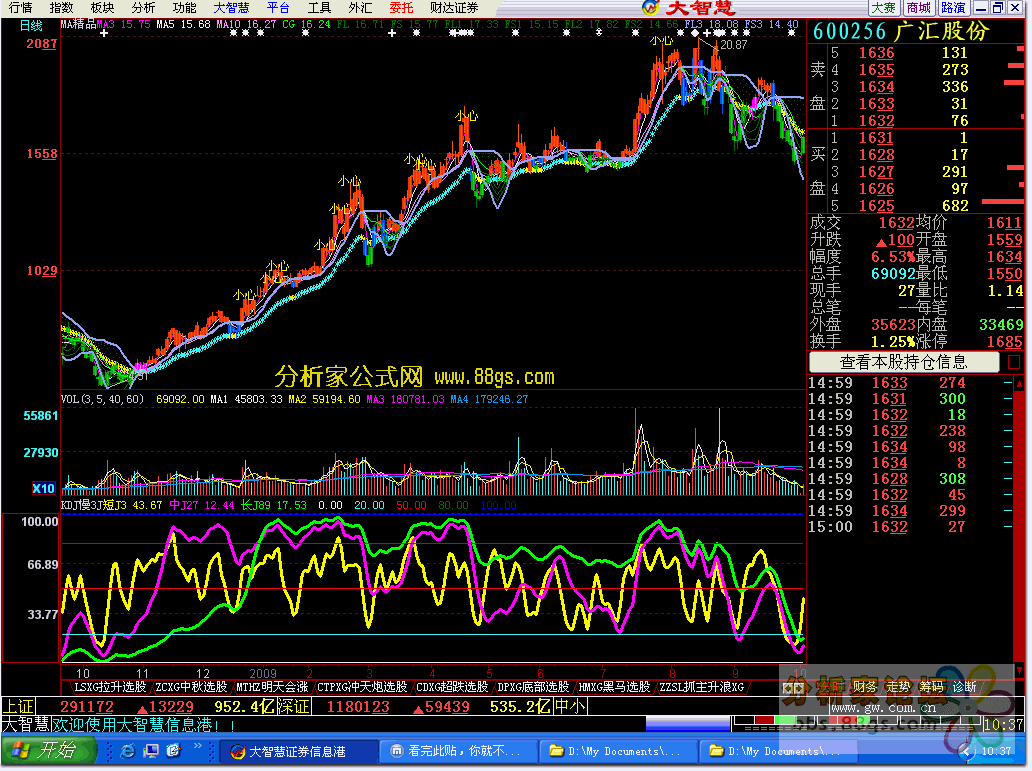Screen dimensions: 1032x771
Task: Open the 板块 menu
Action: pos(102,8)
